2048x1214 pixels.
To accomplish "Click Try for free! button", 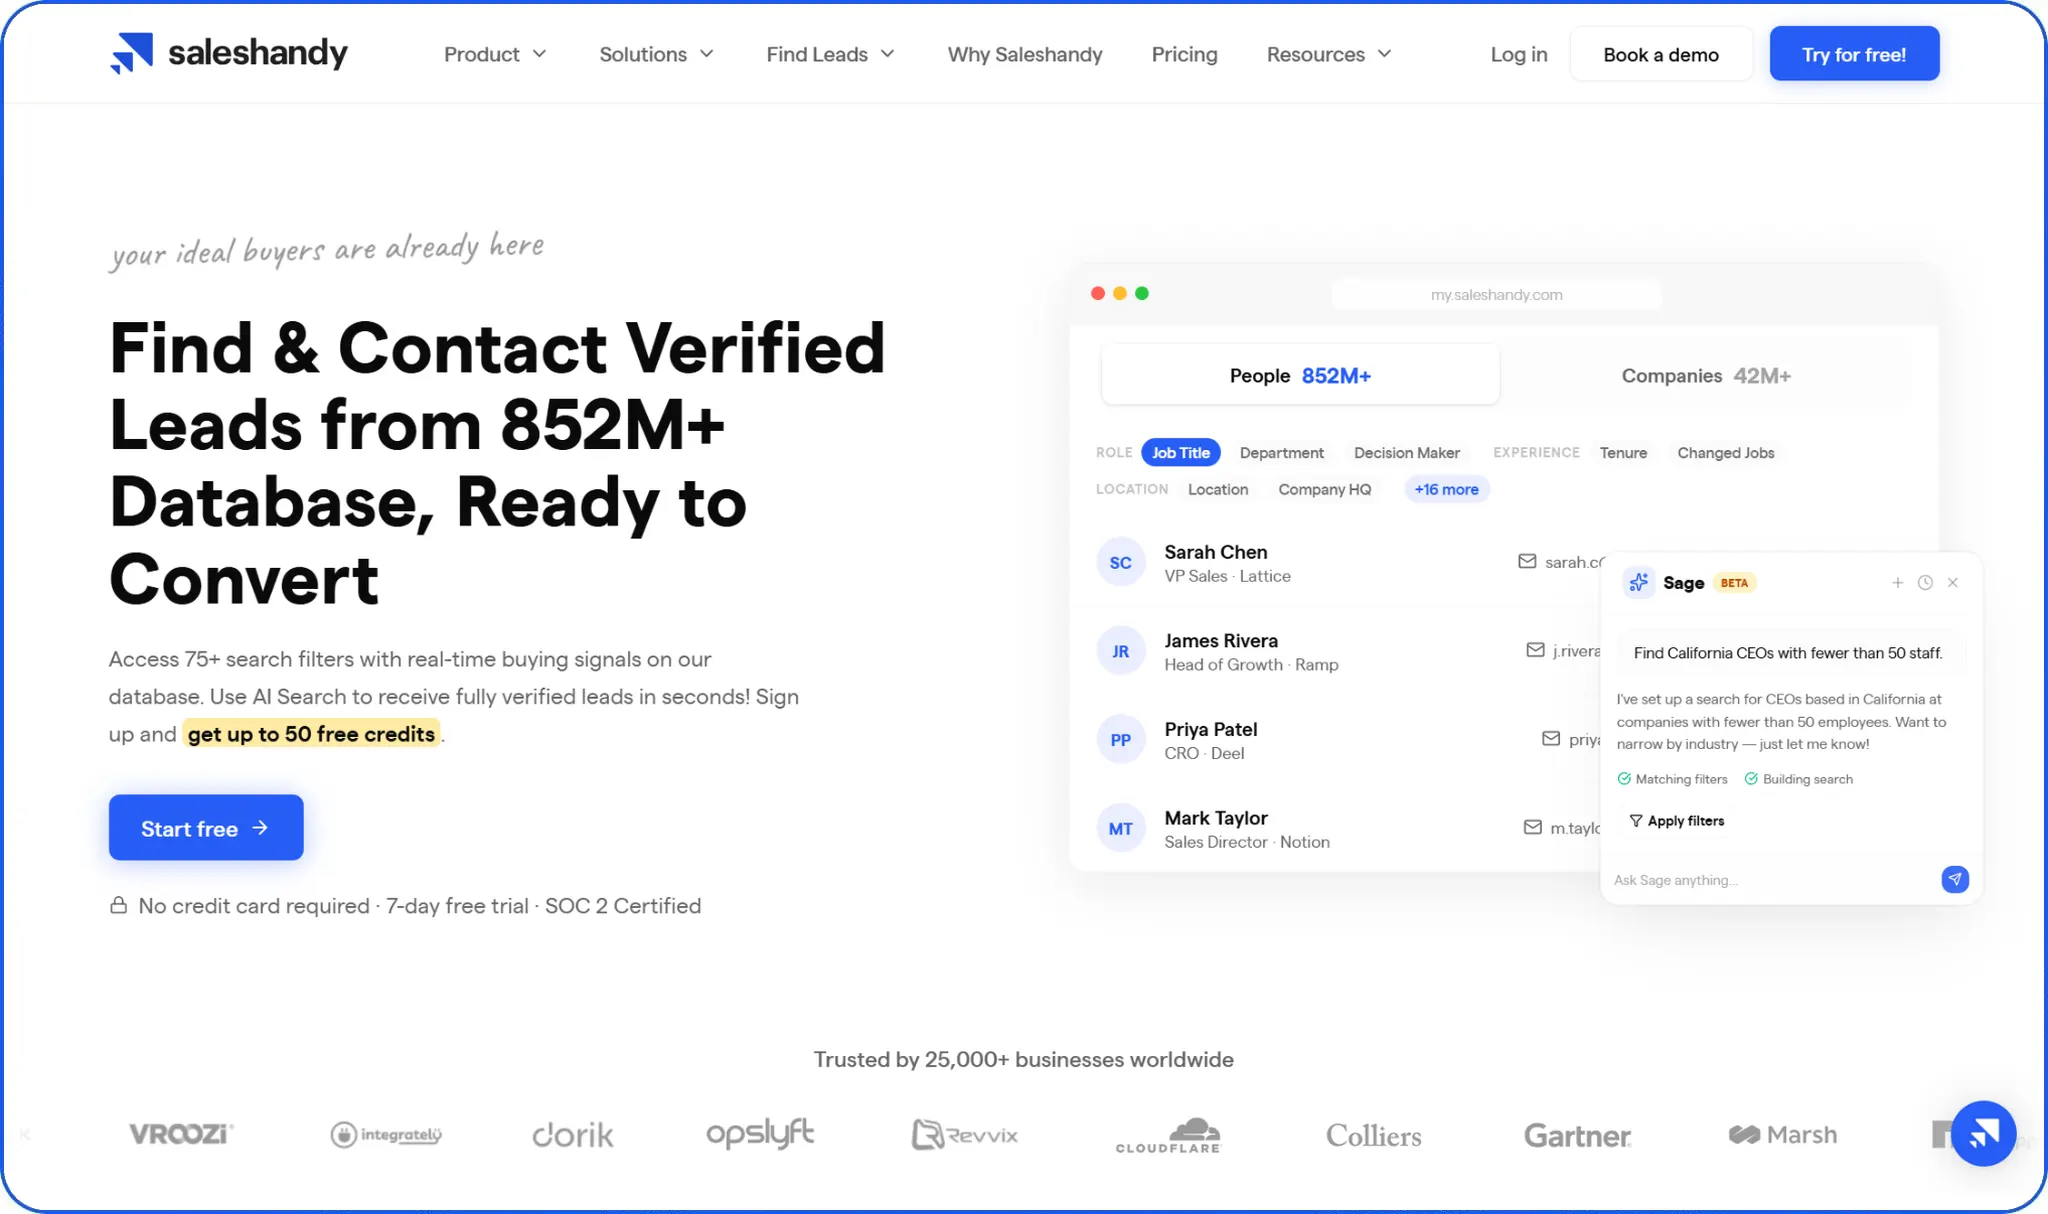I will point(1854,54).
